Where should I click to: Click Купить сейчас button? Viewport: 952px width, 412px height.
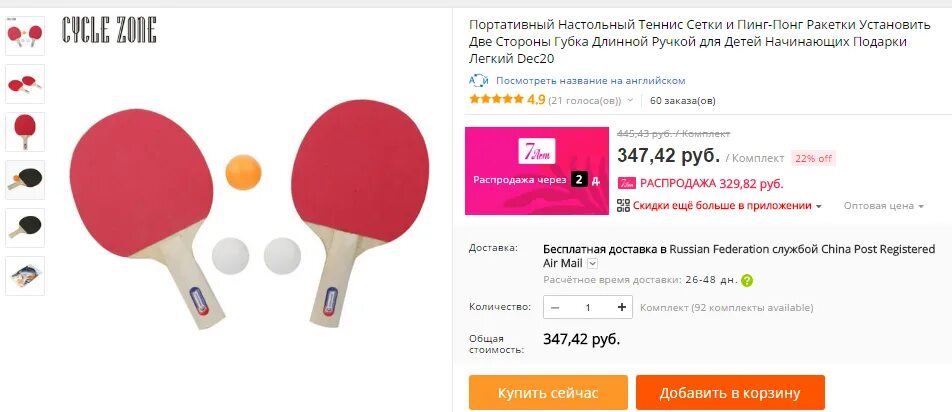[548, 393]
